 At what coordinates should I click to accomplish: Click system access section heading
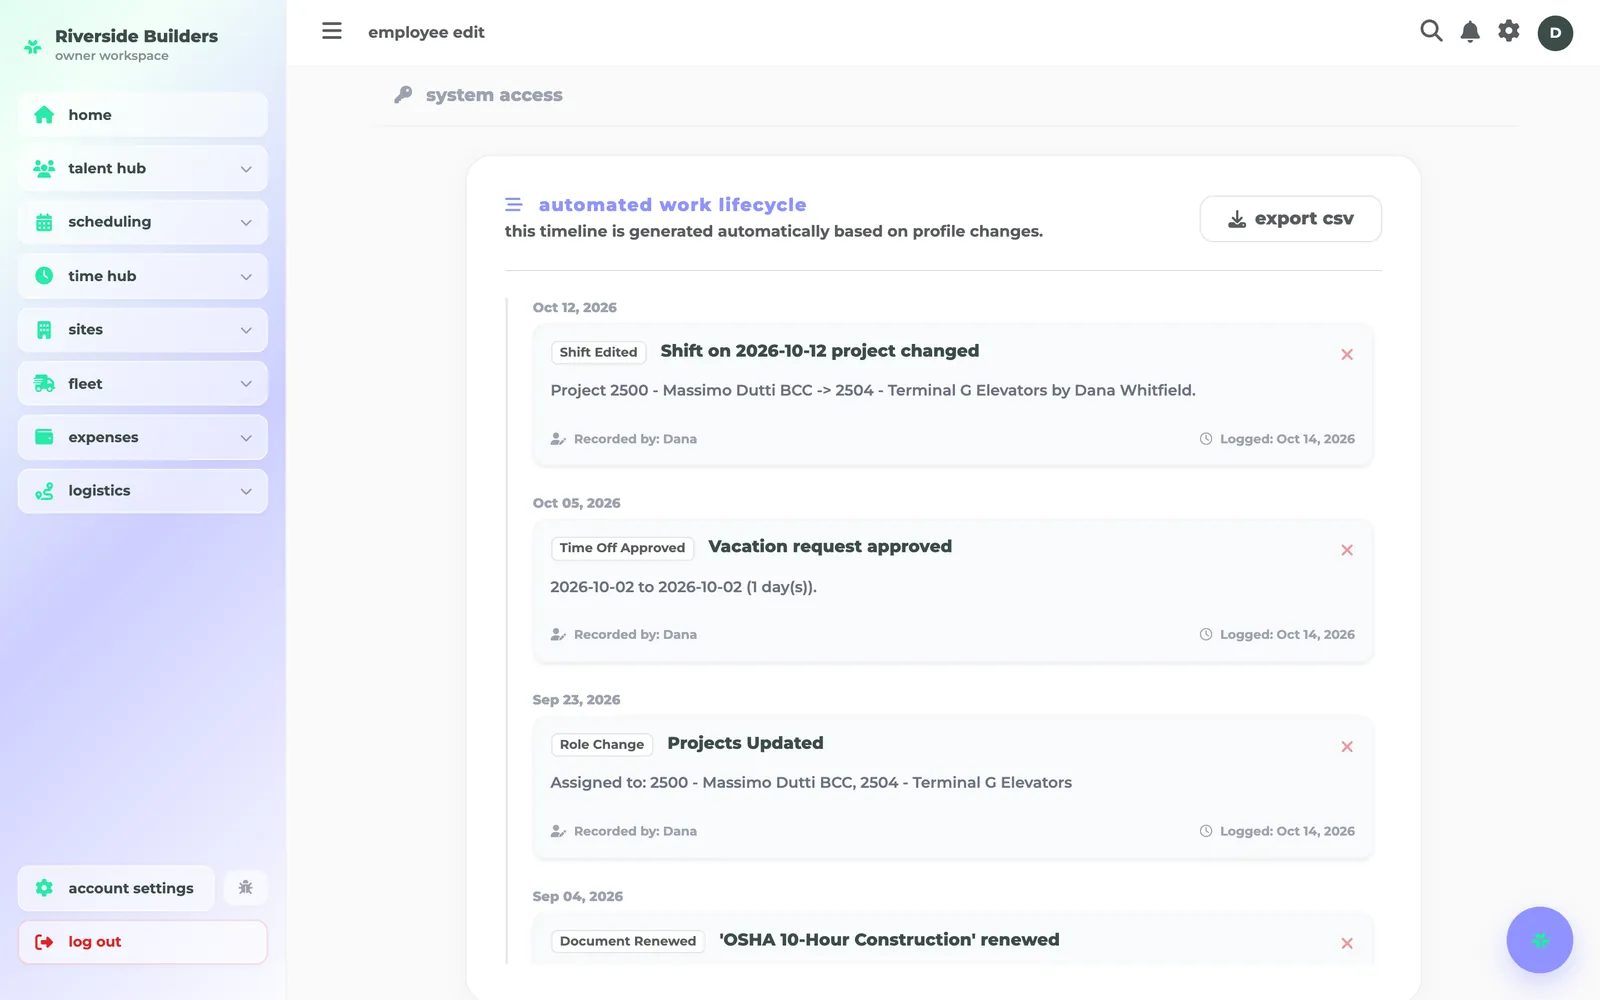[494, 95]
